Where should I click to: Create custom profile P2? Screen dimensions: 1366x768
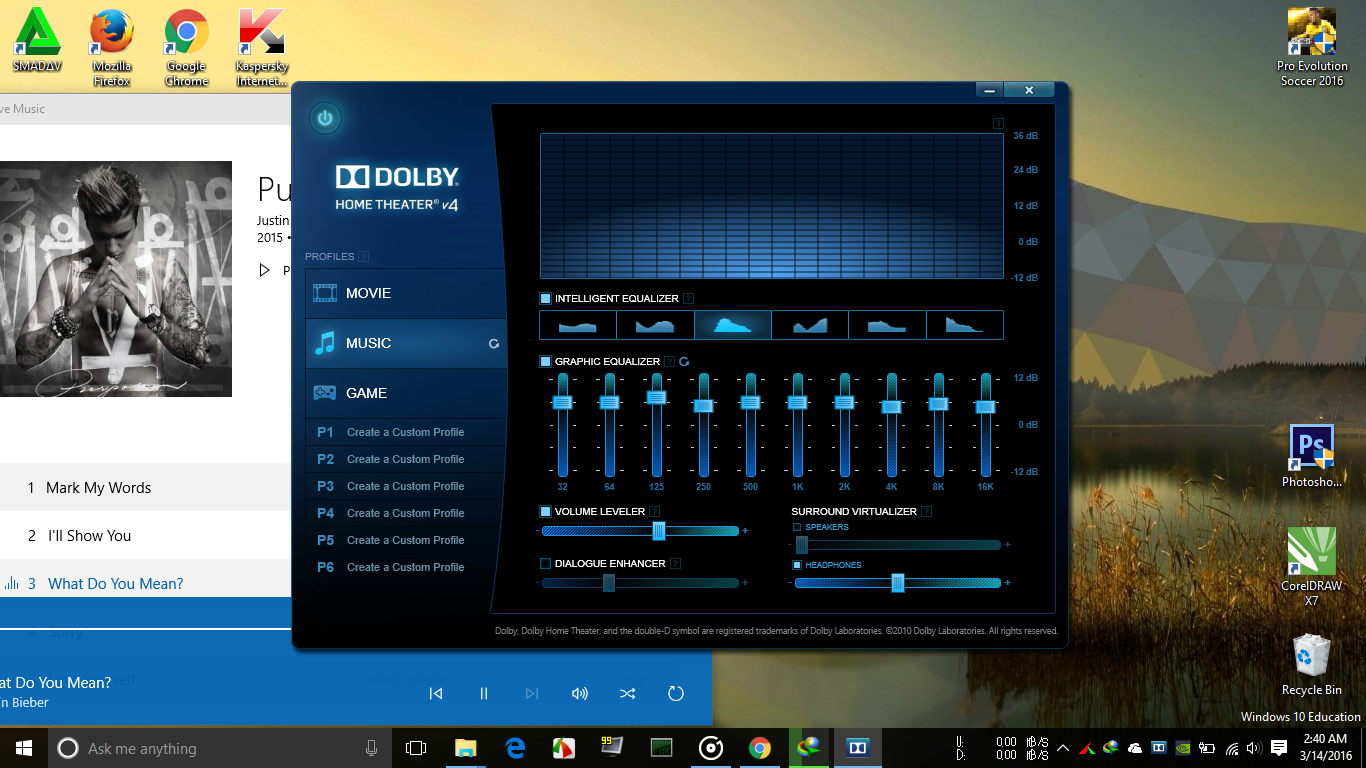[406, 459]
